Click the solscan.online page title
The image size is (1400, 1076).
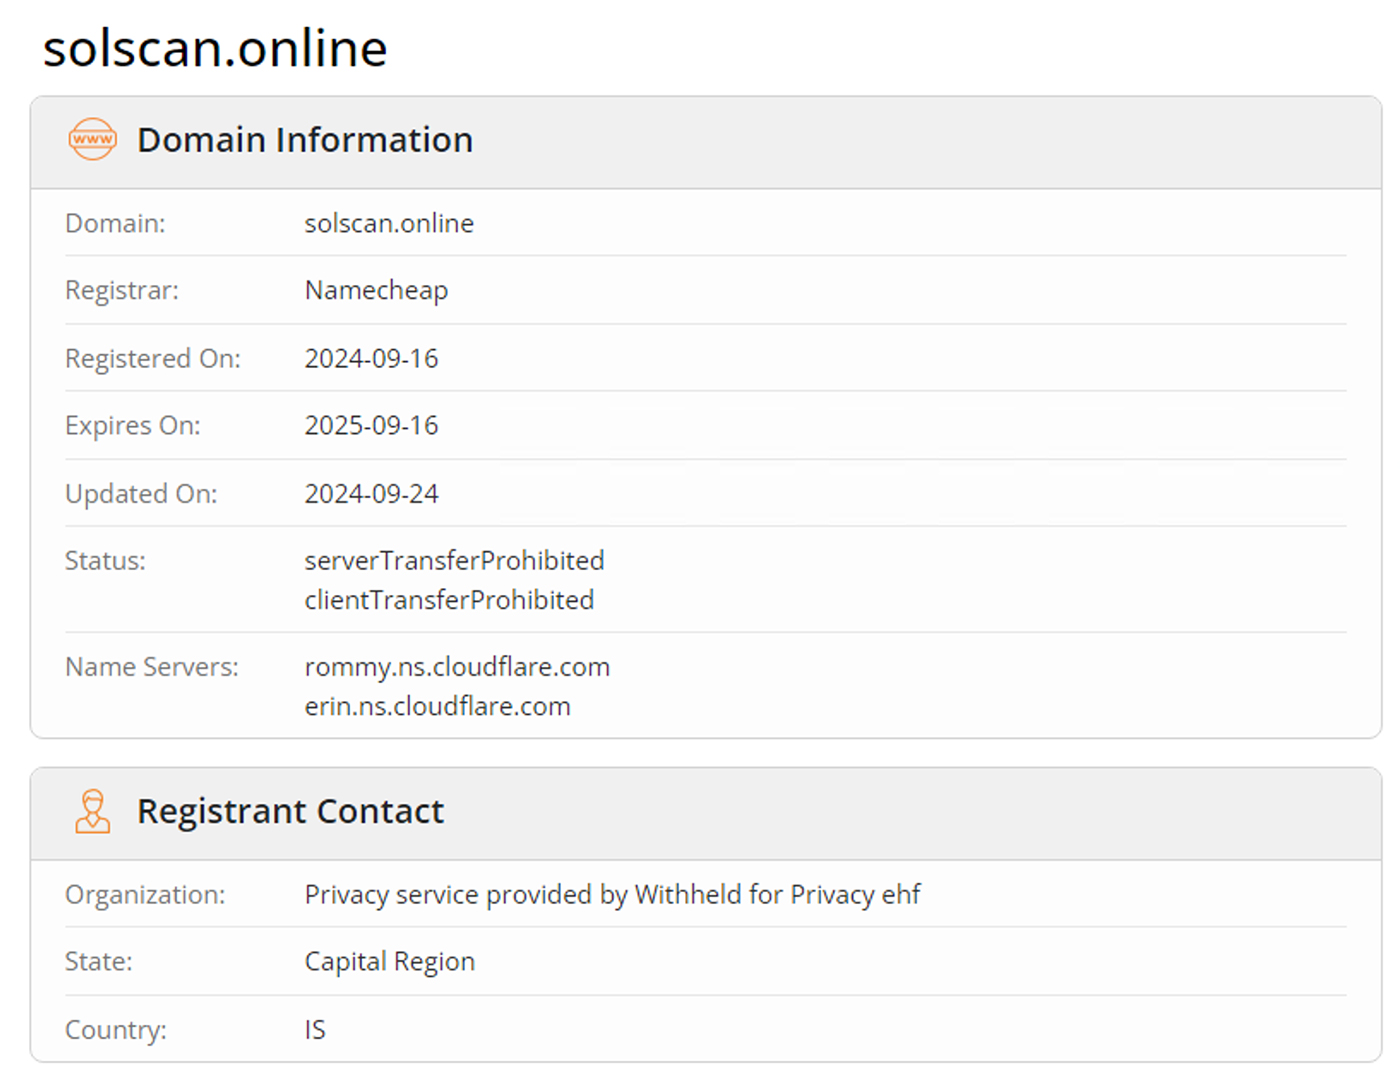pos(215,48)
